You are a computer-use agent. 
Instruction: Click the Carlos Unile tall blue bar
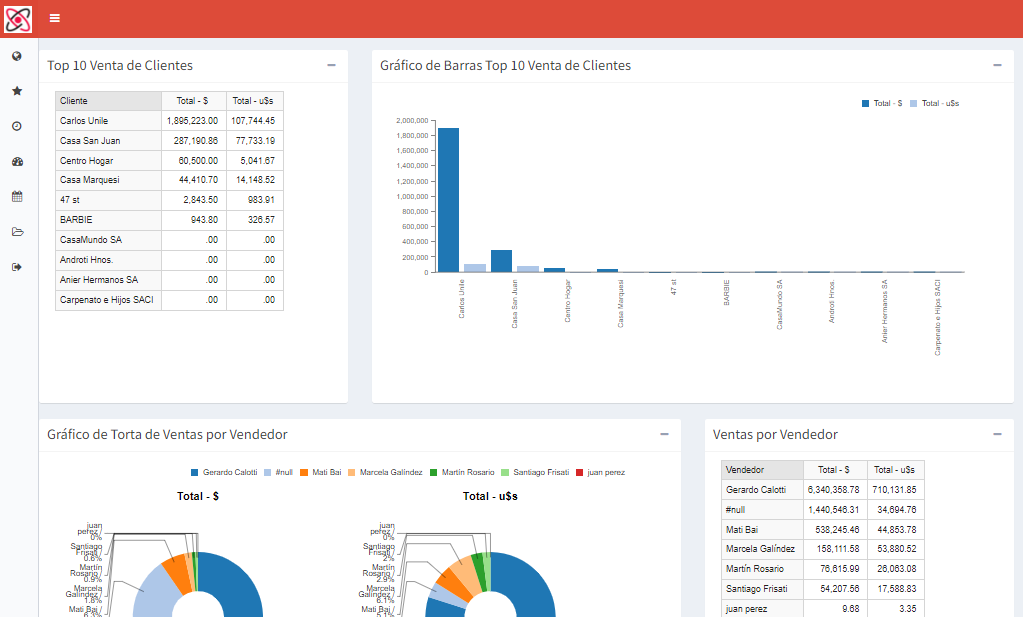click(x=448, y=200)
